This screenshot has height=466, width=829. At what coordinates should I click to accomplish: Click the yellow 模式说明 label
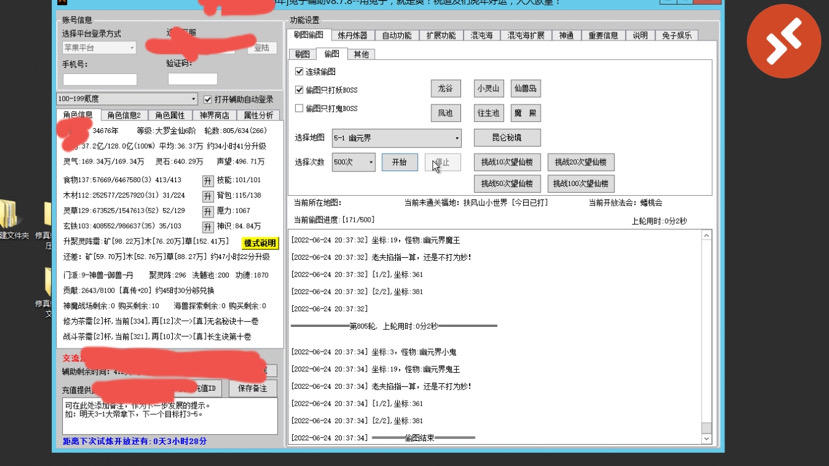point(260,243)
